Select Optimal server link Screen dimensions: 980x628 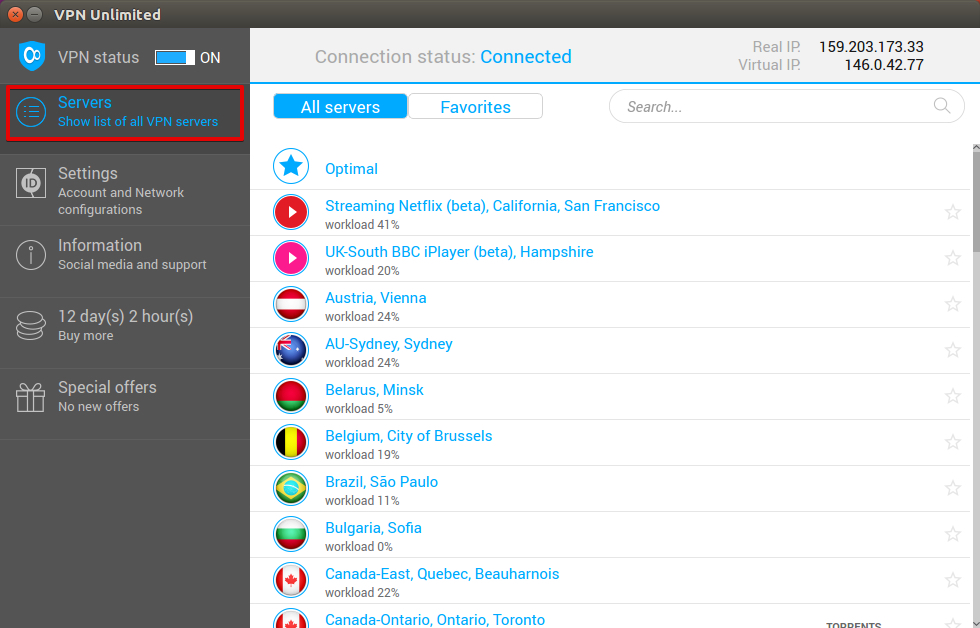(351, 169)
